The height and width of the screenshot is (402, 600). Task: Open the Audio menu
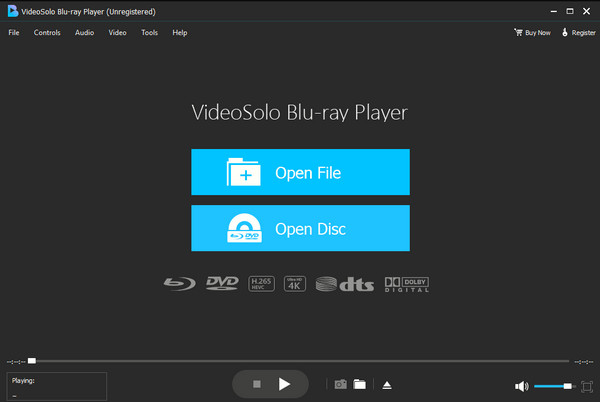[85, 33]
